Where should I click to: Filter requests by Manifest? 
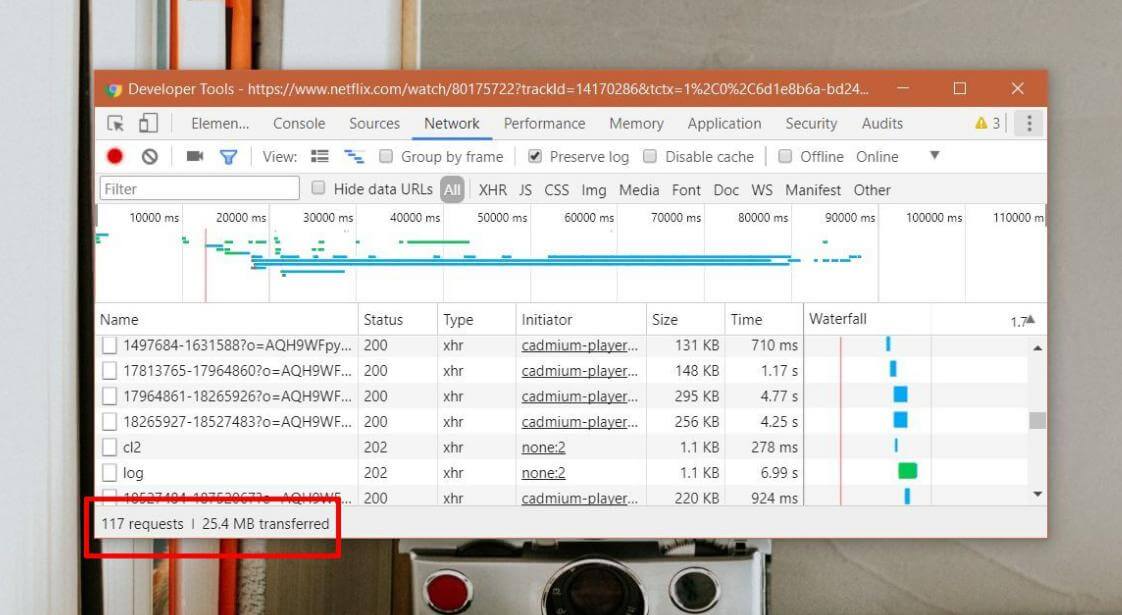pyautogui.click(x=813, y=190)
